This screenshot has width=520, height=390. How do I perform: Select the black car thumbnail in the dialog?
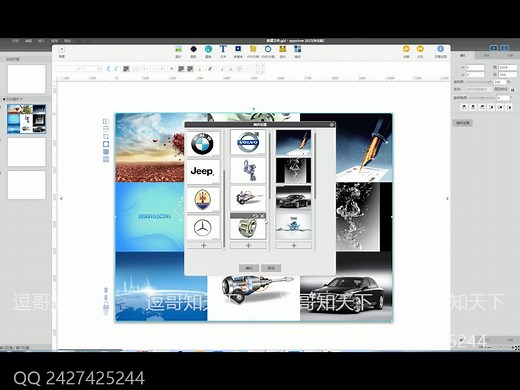click(294, 198)
